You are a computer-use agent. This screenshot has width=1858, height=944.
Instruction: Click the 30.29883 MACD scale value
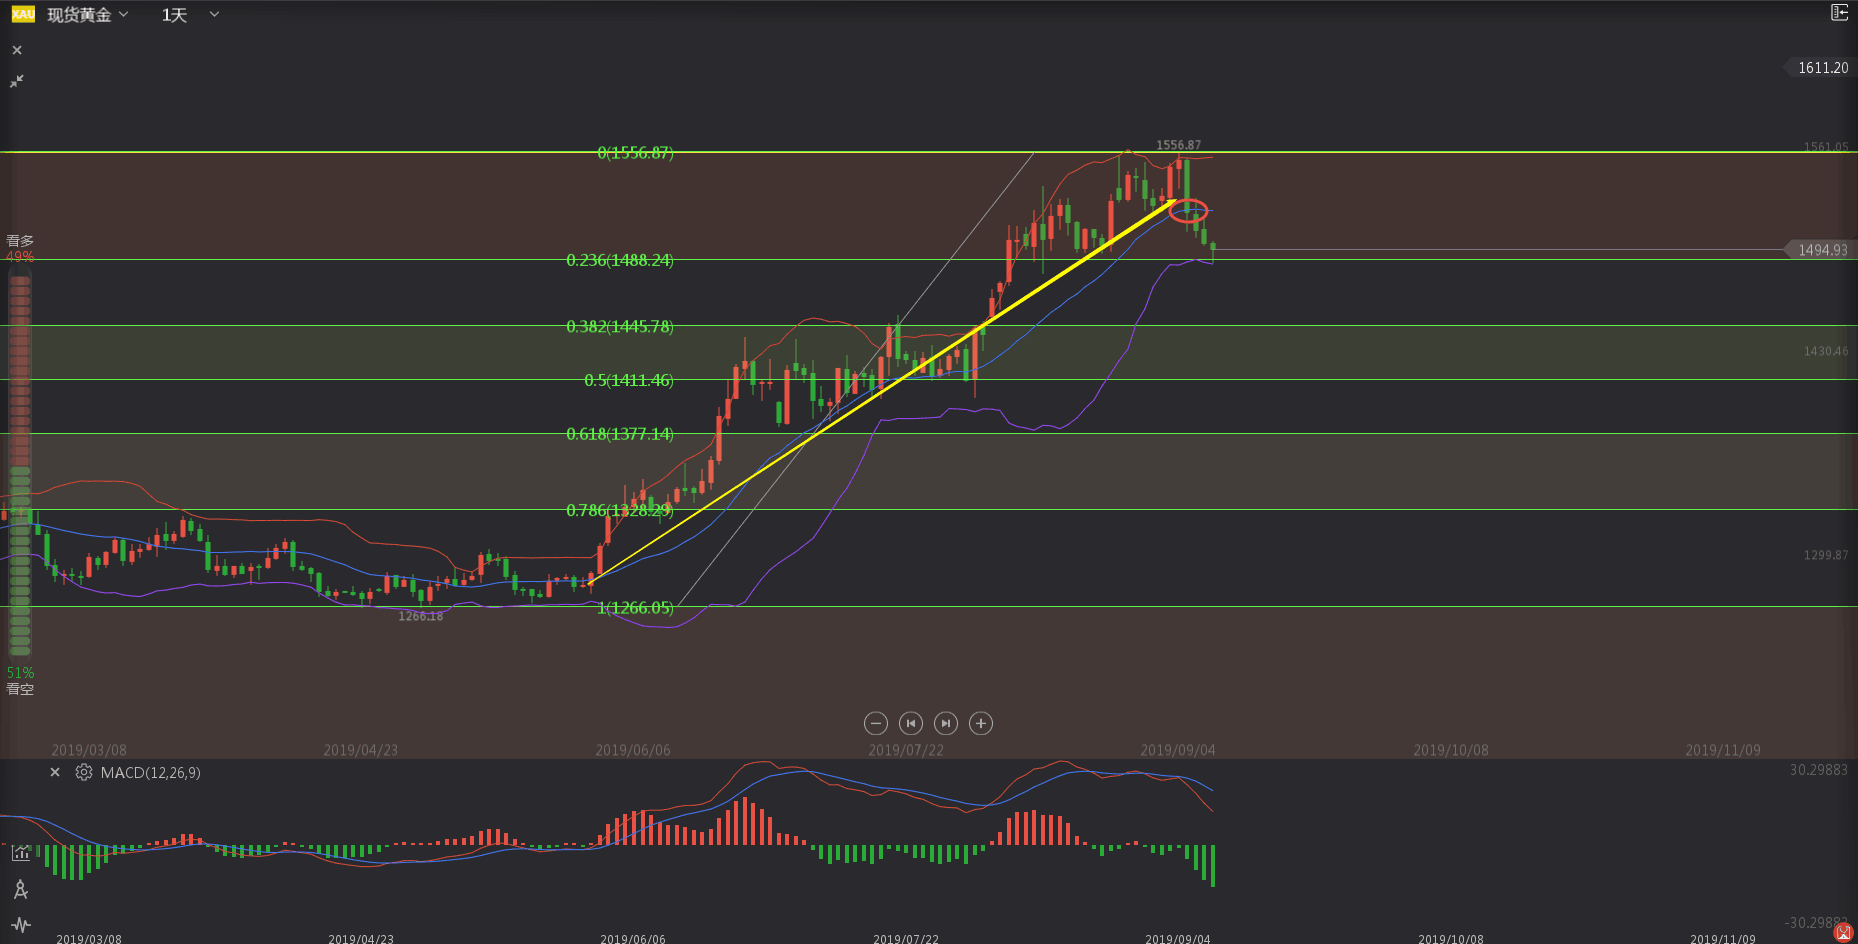tap(1819, 770)
